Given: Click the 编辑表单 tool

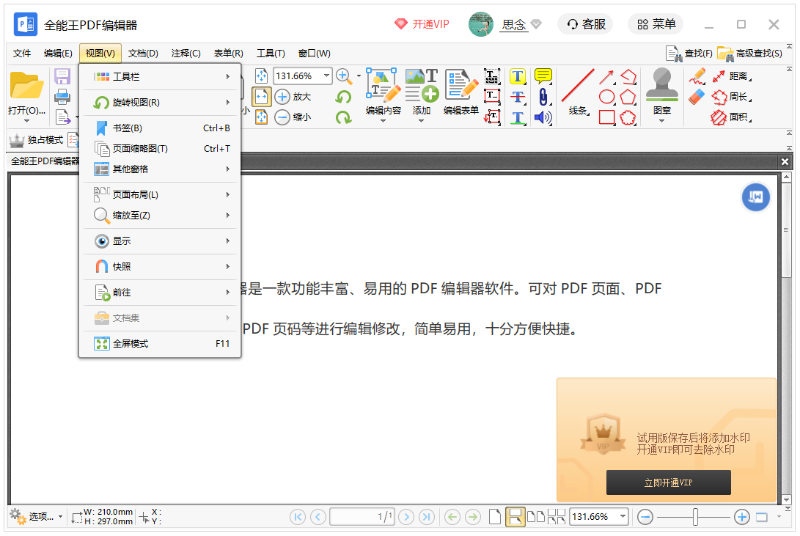Looking at the screenshot, I should 461,93.
